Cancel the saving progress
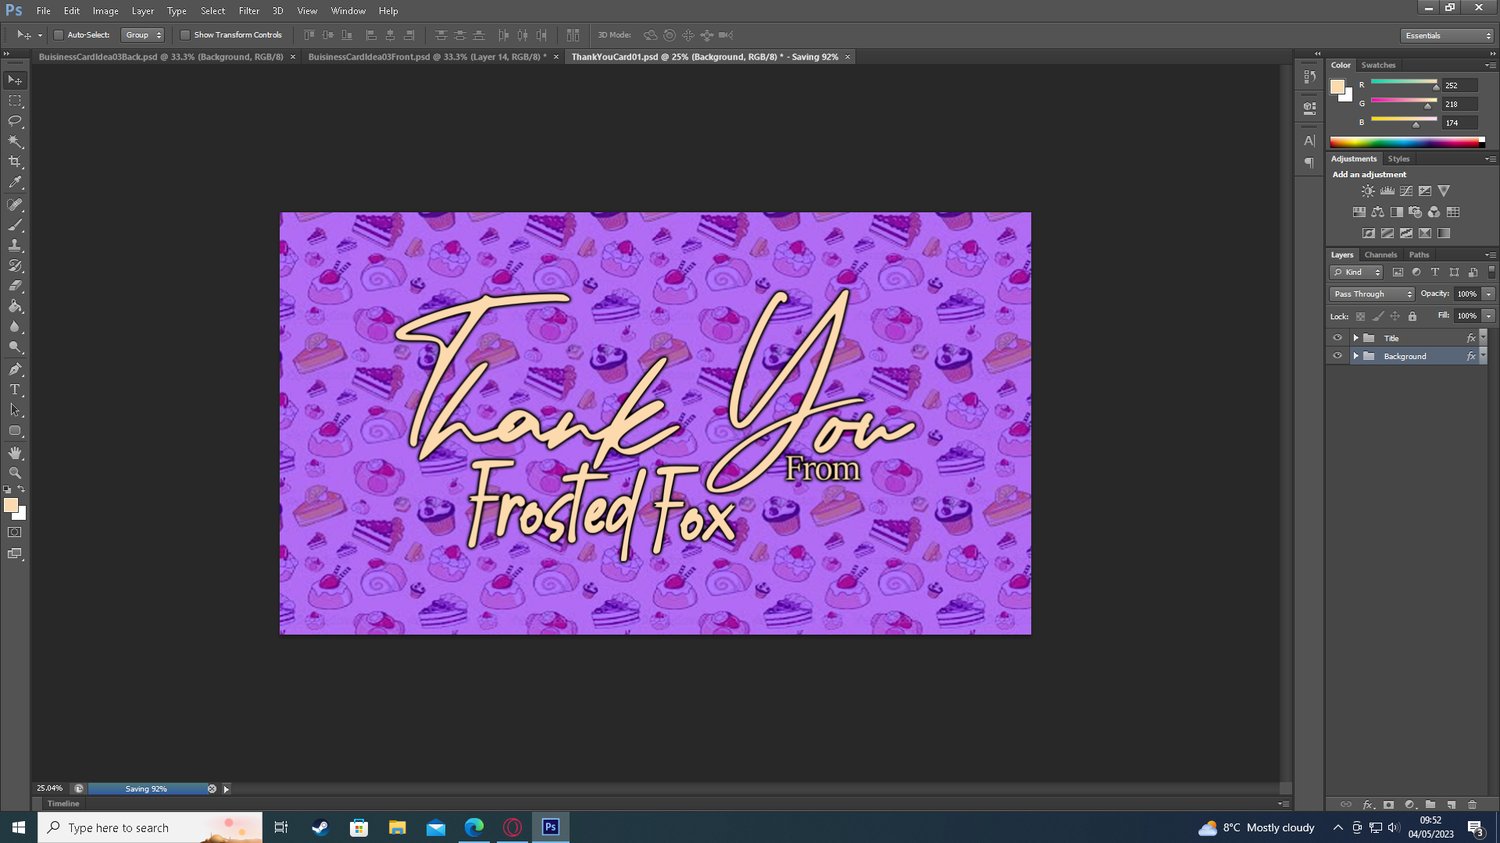Image resolution: width=1500 pixels, height=843 pixels. click(x=212, y=789)
